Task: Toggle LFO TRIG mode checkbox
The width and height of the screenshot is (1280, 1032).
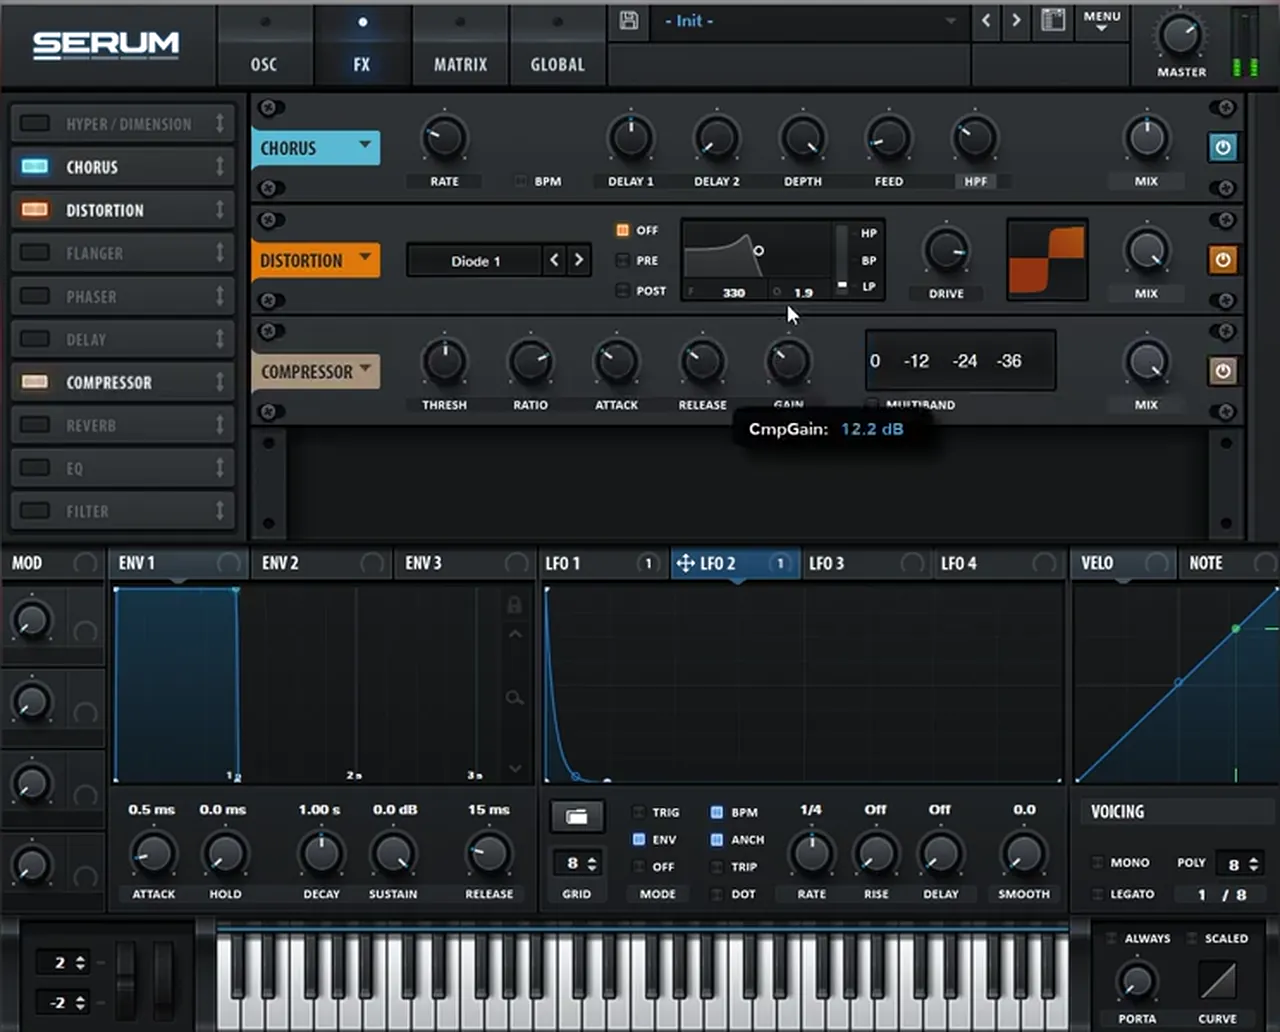Action: 639,812
